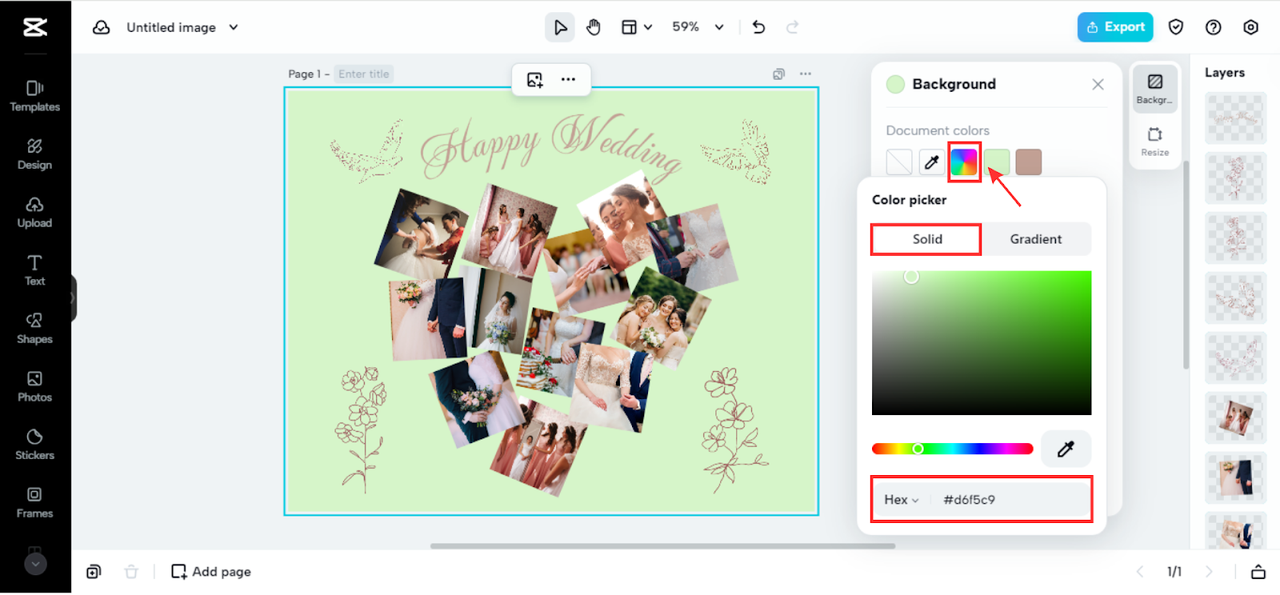Duplicate page icon in bottom bar
The image size is (1280, 595).
pos(93,572)
